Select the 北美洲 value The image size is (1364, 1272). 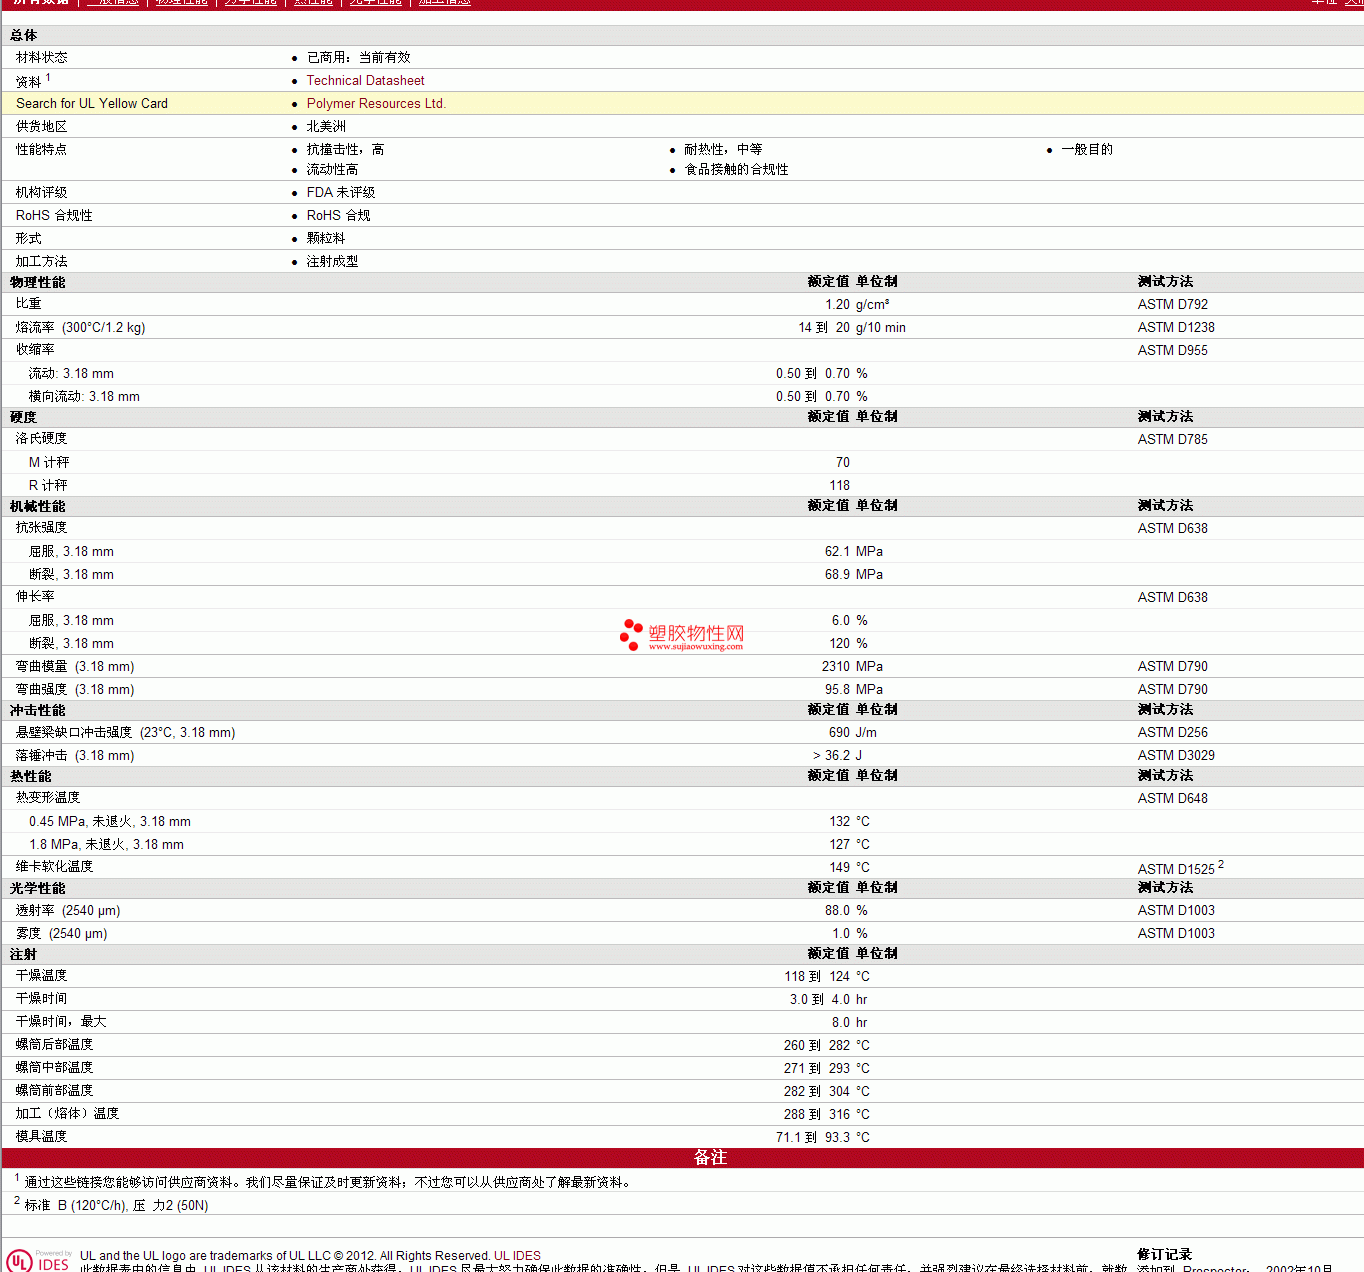(x=326, y=127)
